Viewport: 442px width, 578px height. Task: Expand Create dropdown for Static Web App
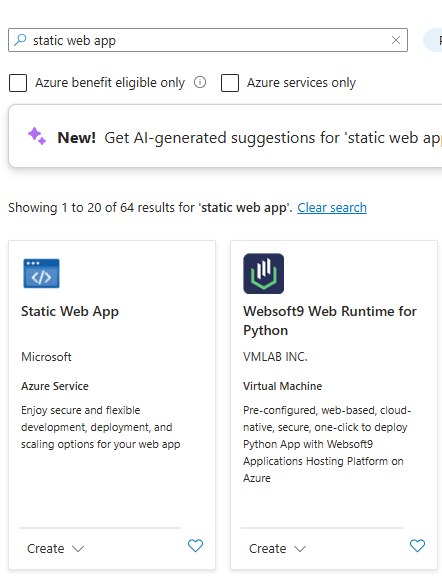pyautogui.click(x=56, y=549)
